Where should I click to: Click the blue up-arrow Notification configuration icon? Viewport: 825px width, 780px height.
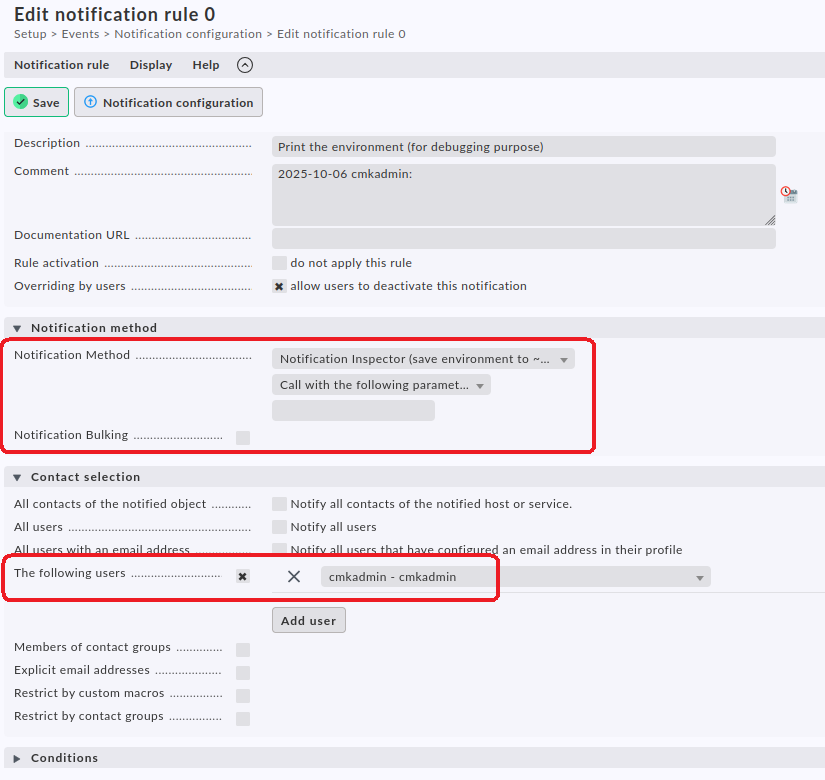click(x=90, y=102)
